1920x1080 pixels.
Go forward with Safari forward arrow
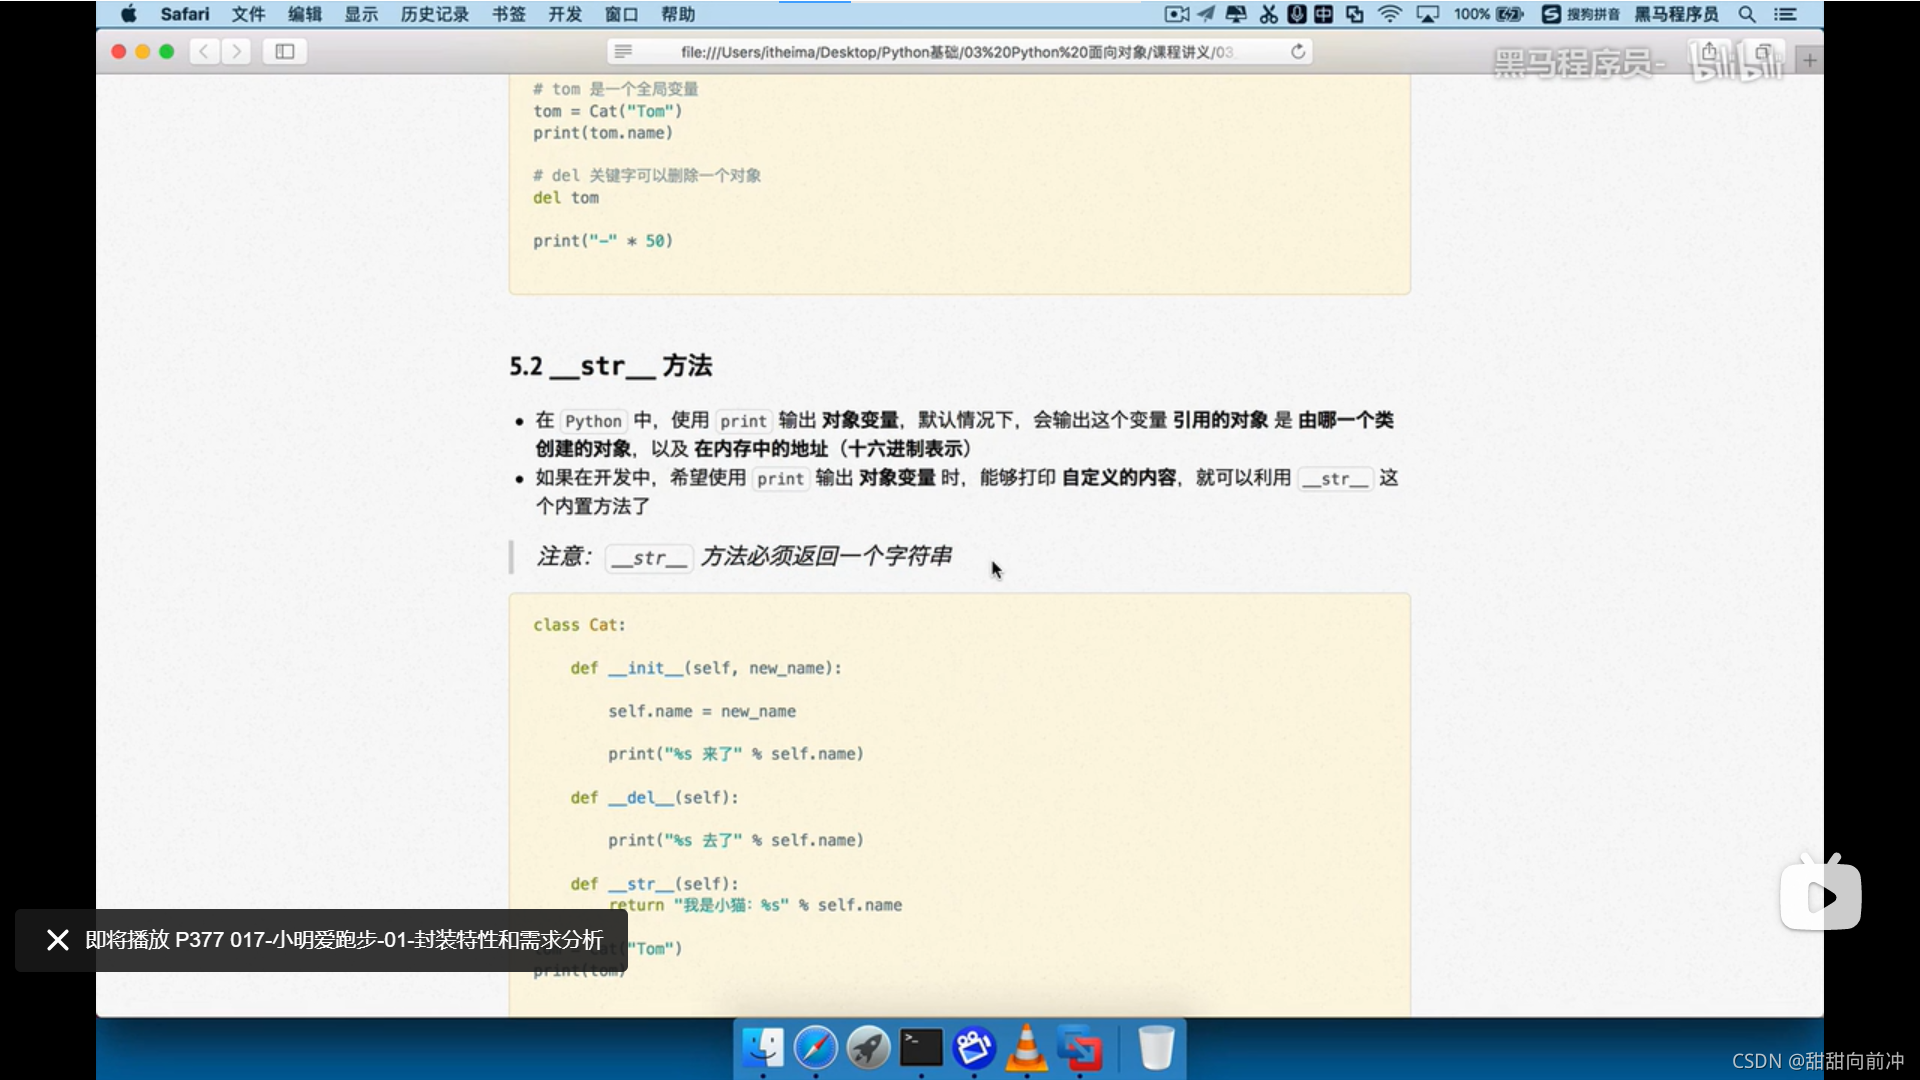point(236,51)
